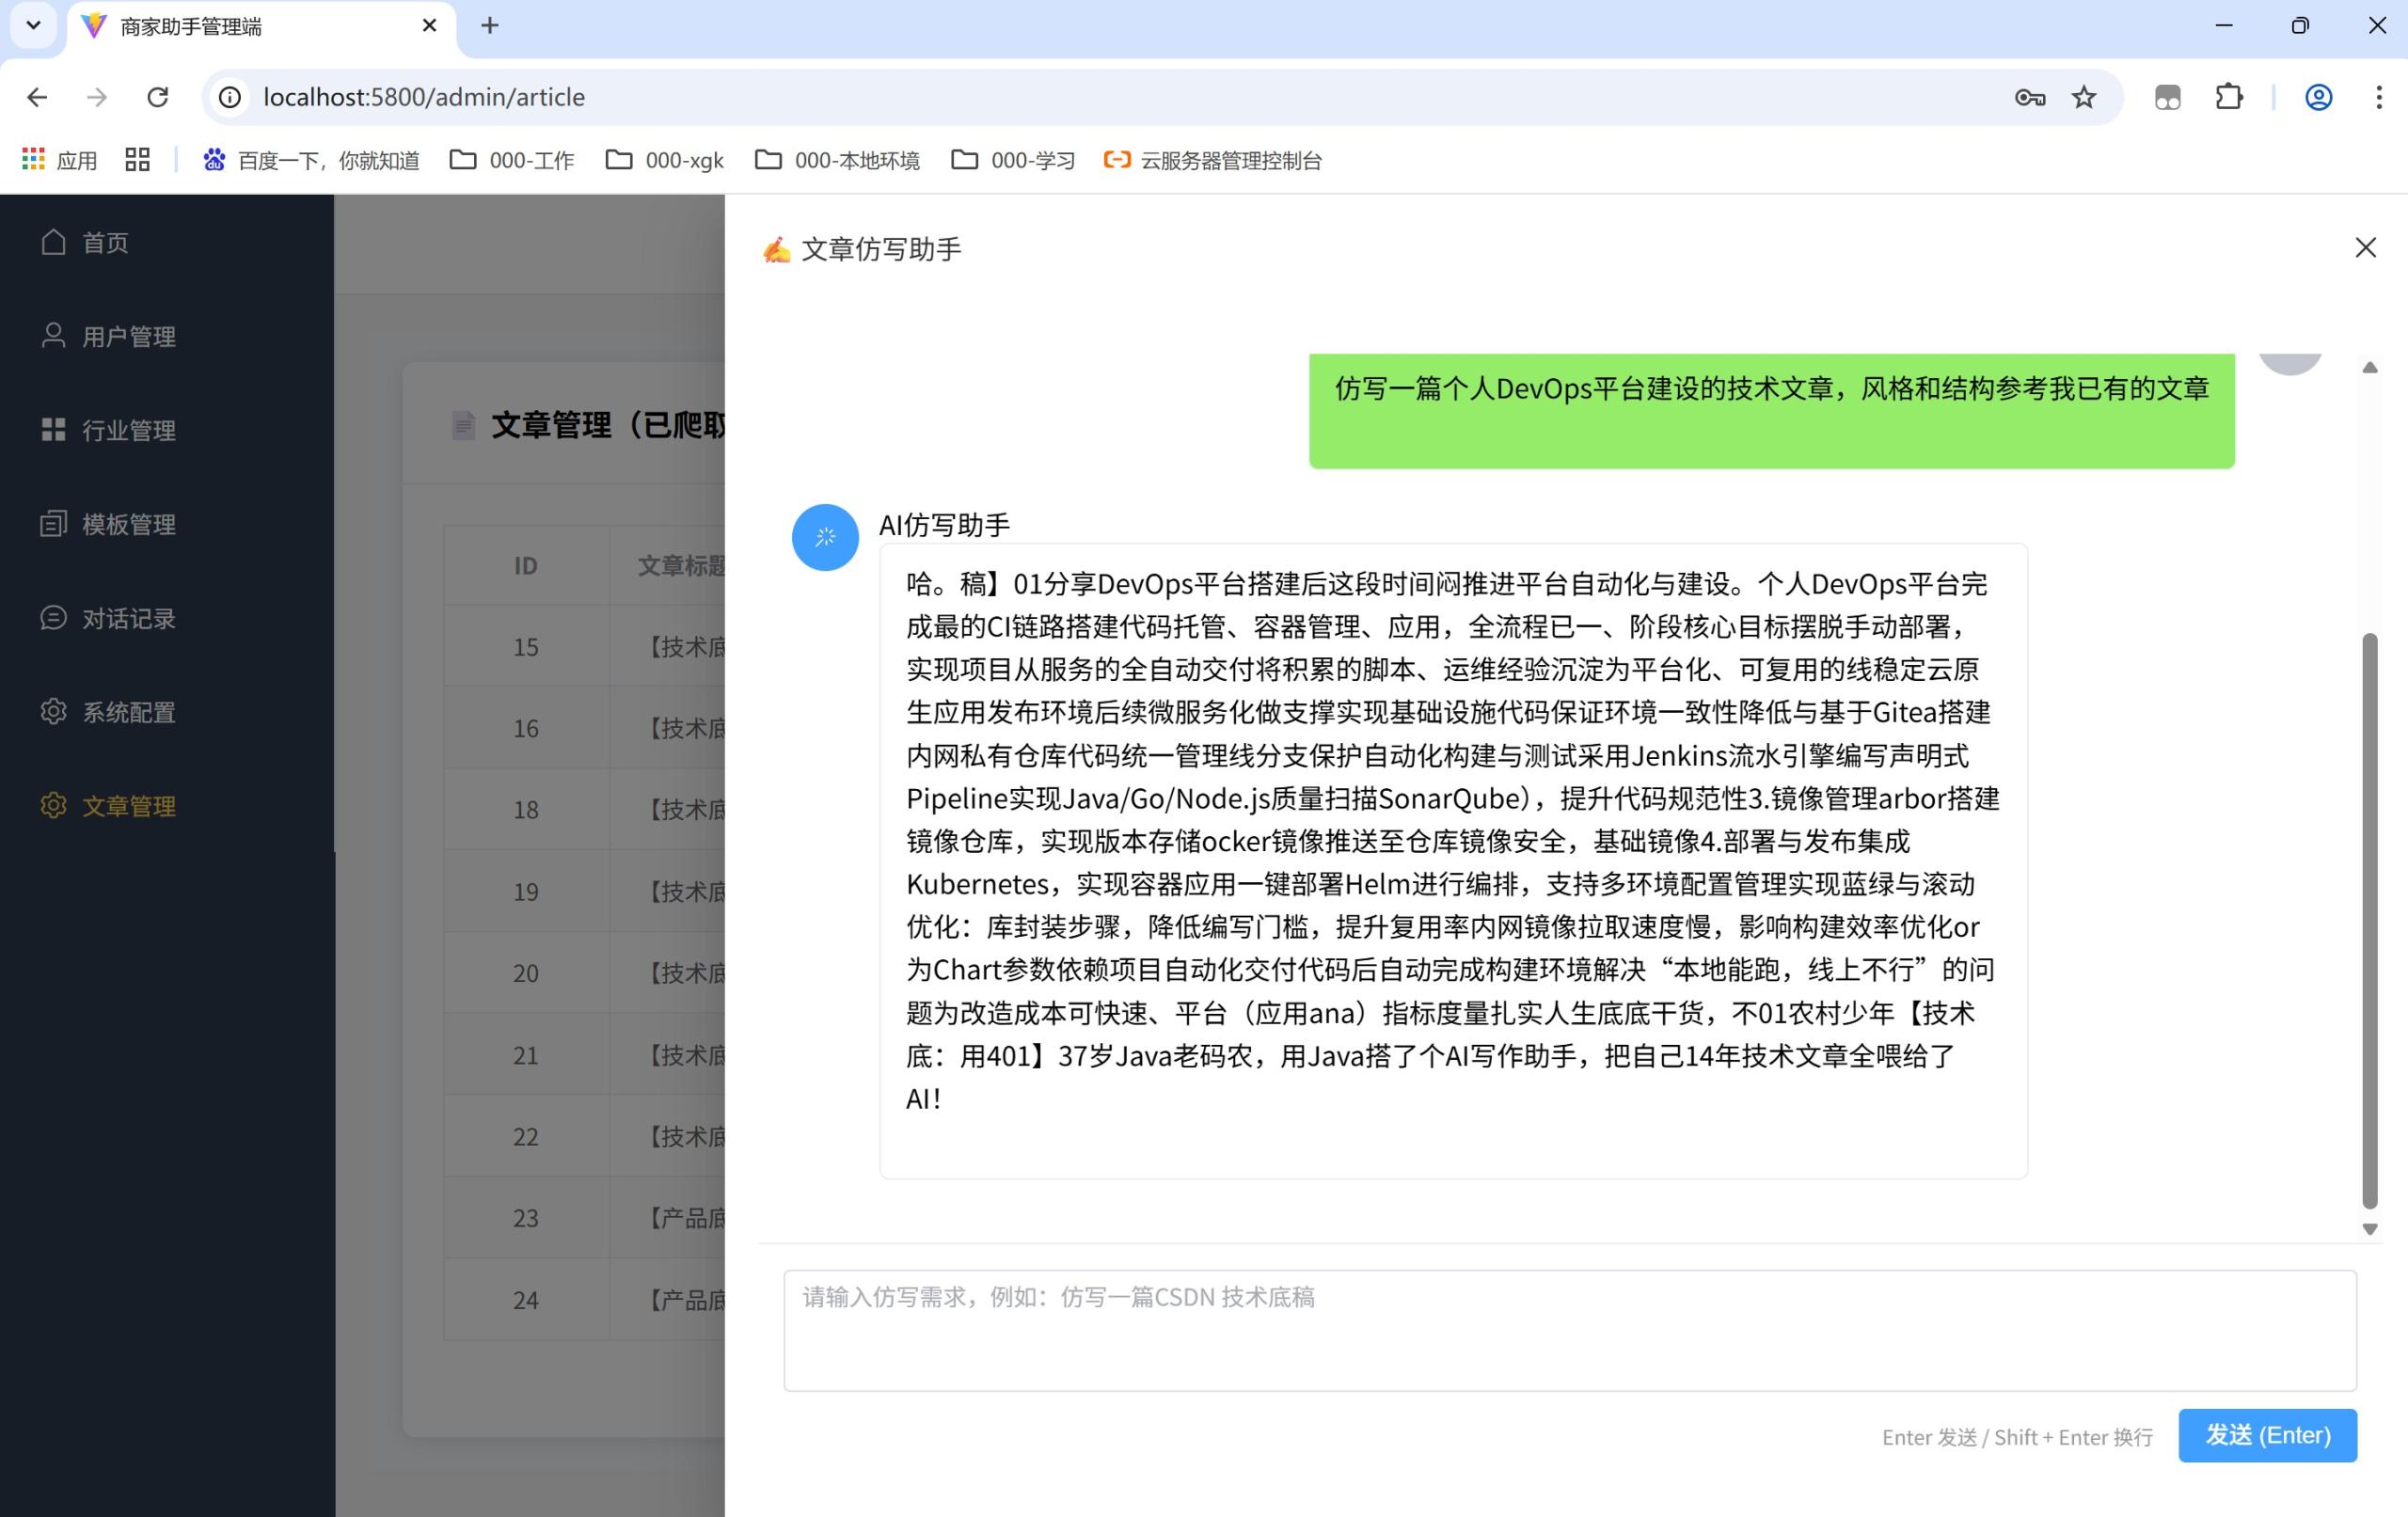This screenshot has width=2408, height=1517.
Task: Open the tab search chevron
Action: (x=33, y=25)
